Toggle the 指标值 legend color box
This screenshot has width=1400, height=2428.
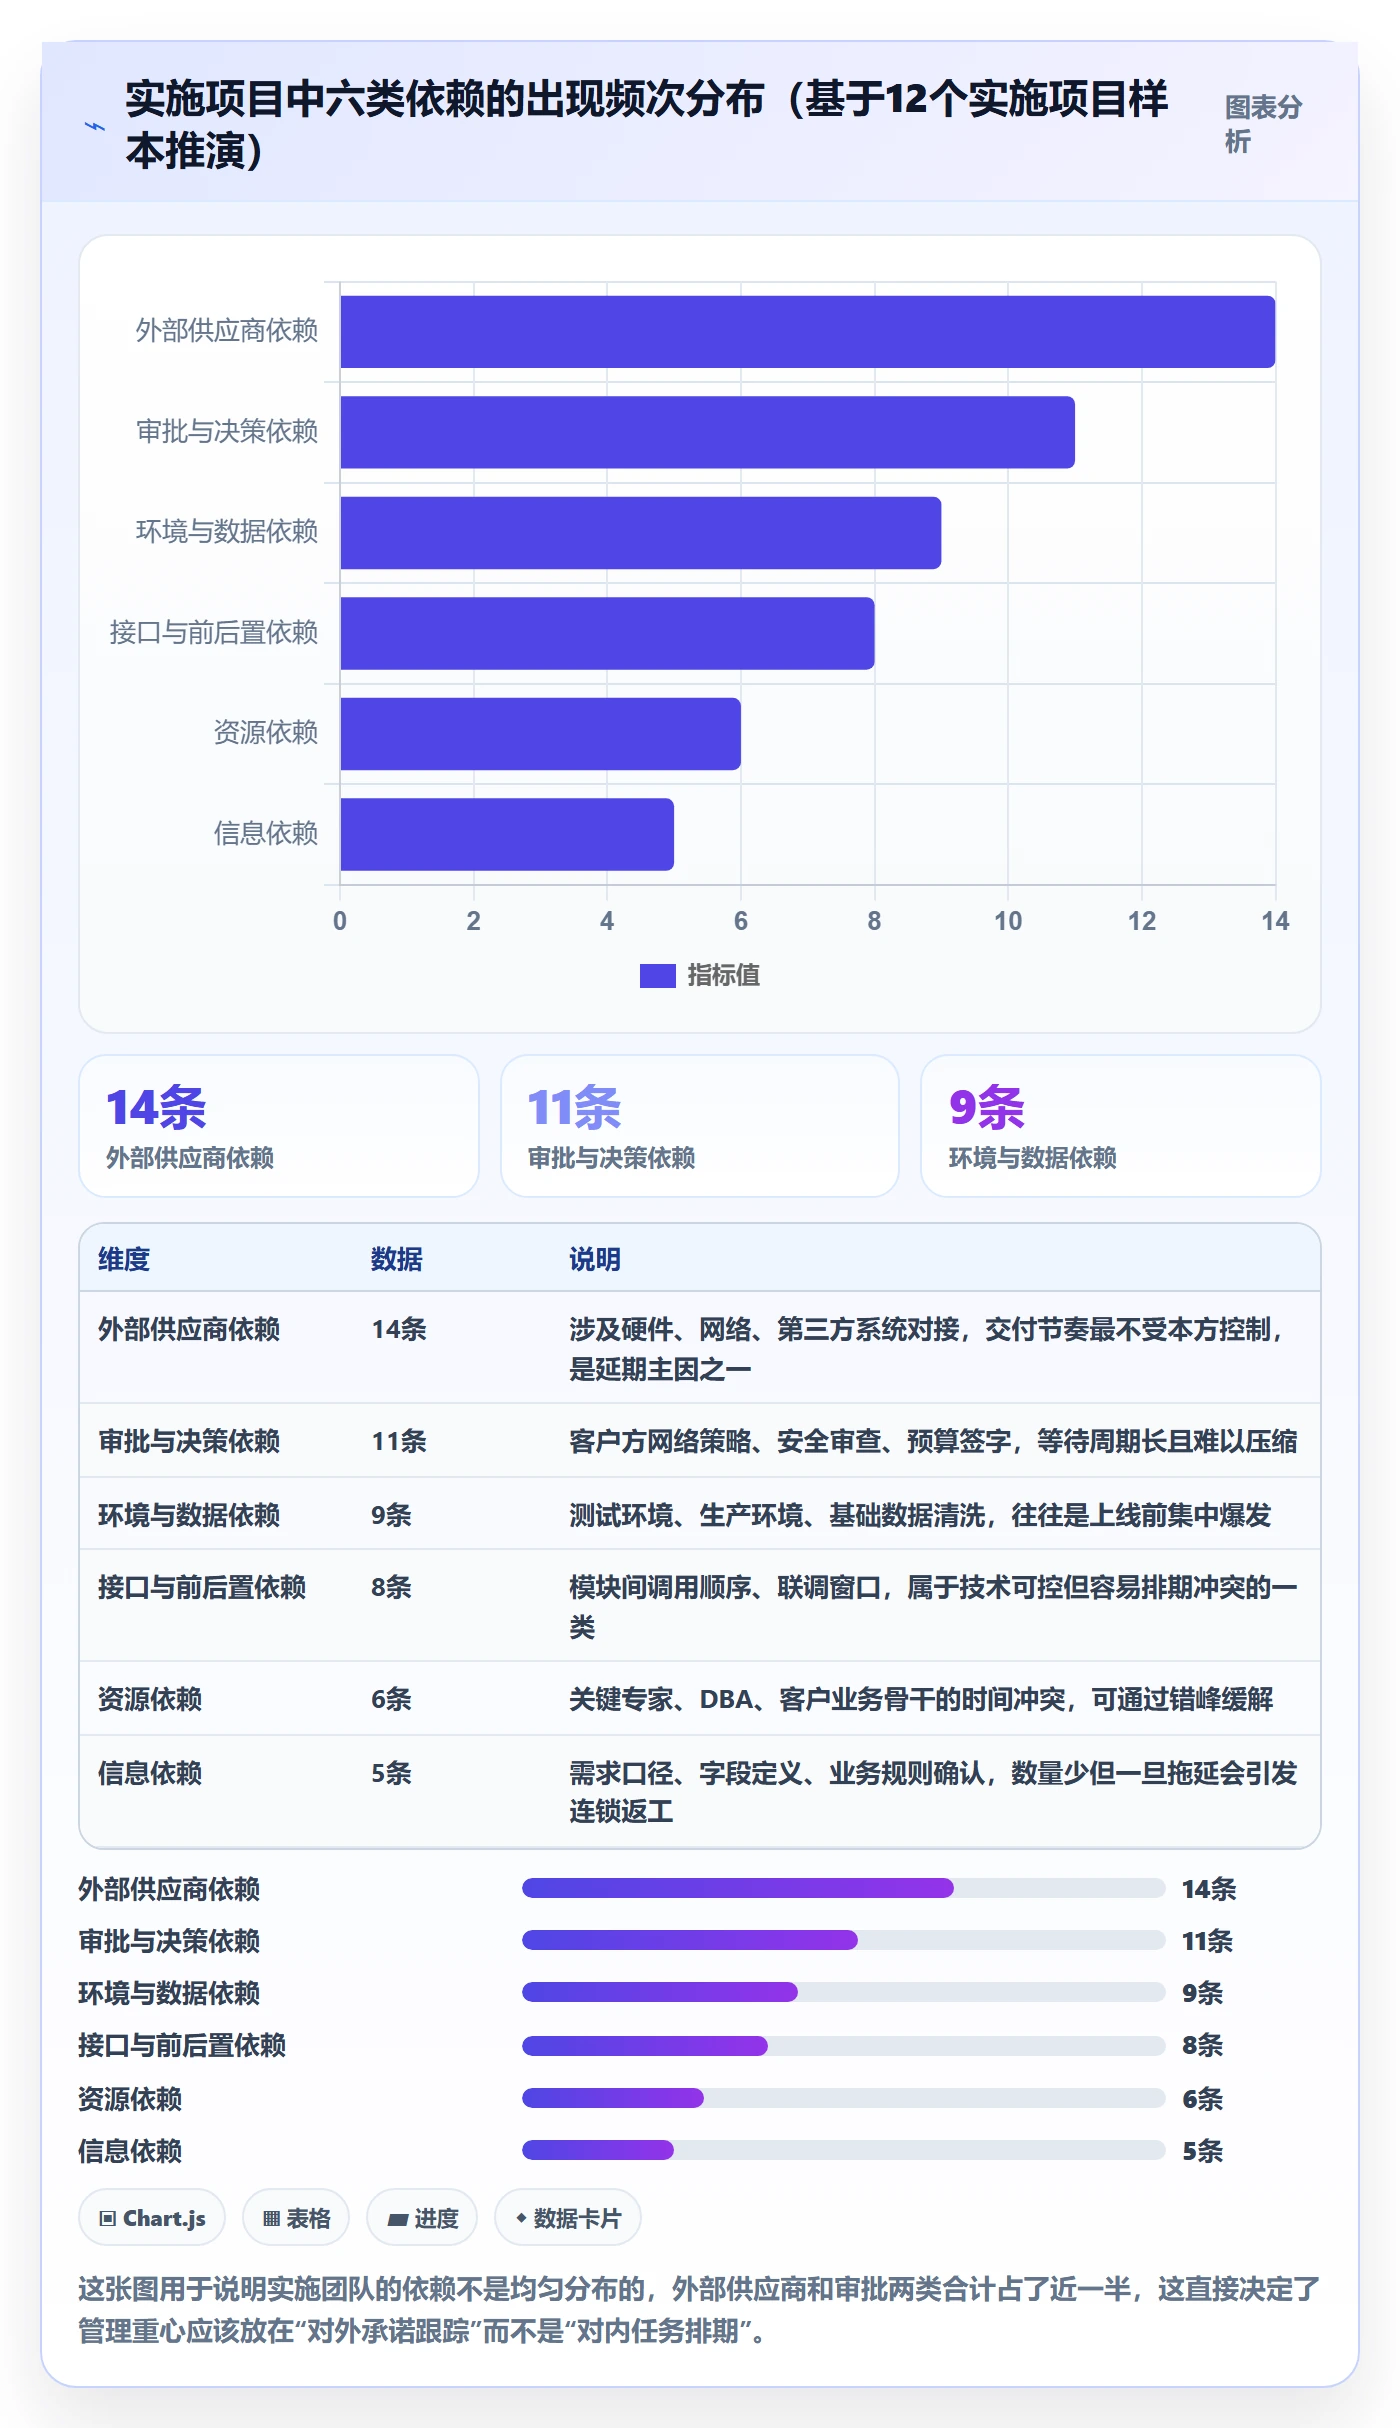coord(657,975)
